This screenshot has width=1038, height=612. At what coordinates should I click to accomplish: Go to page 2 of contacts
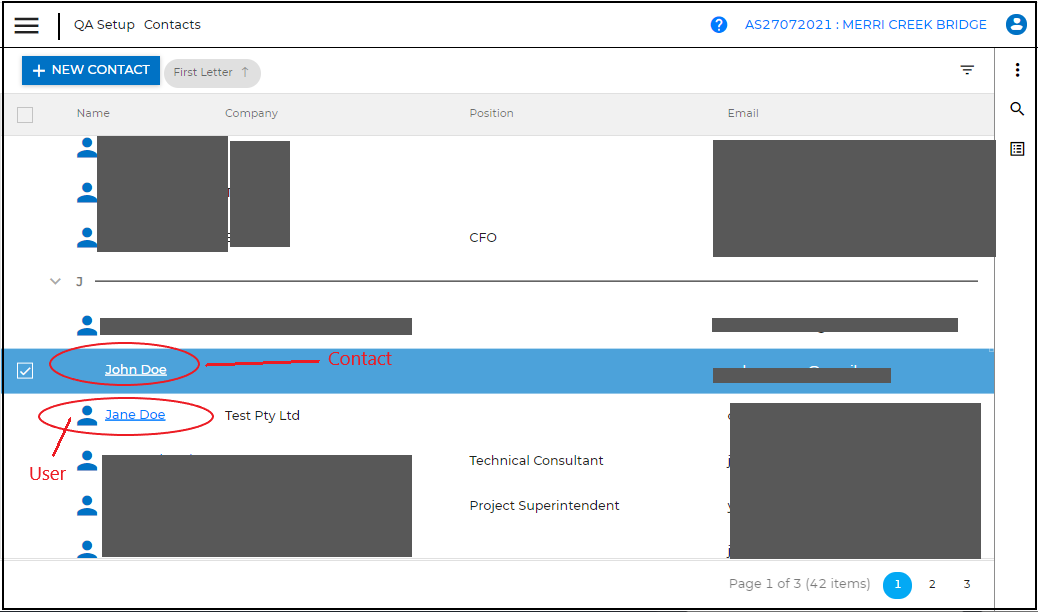click(x=932, y=584)
